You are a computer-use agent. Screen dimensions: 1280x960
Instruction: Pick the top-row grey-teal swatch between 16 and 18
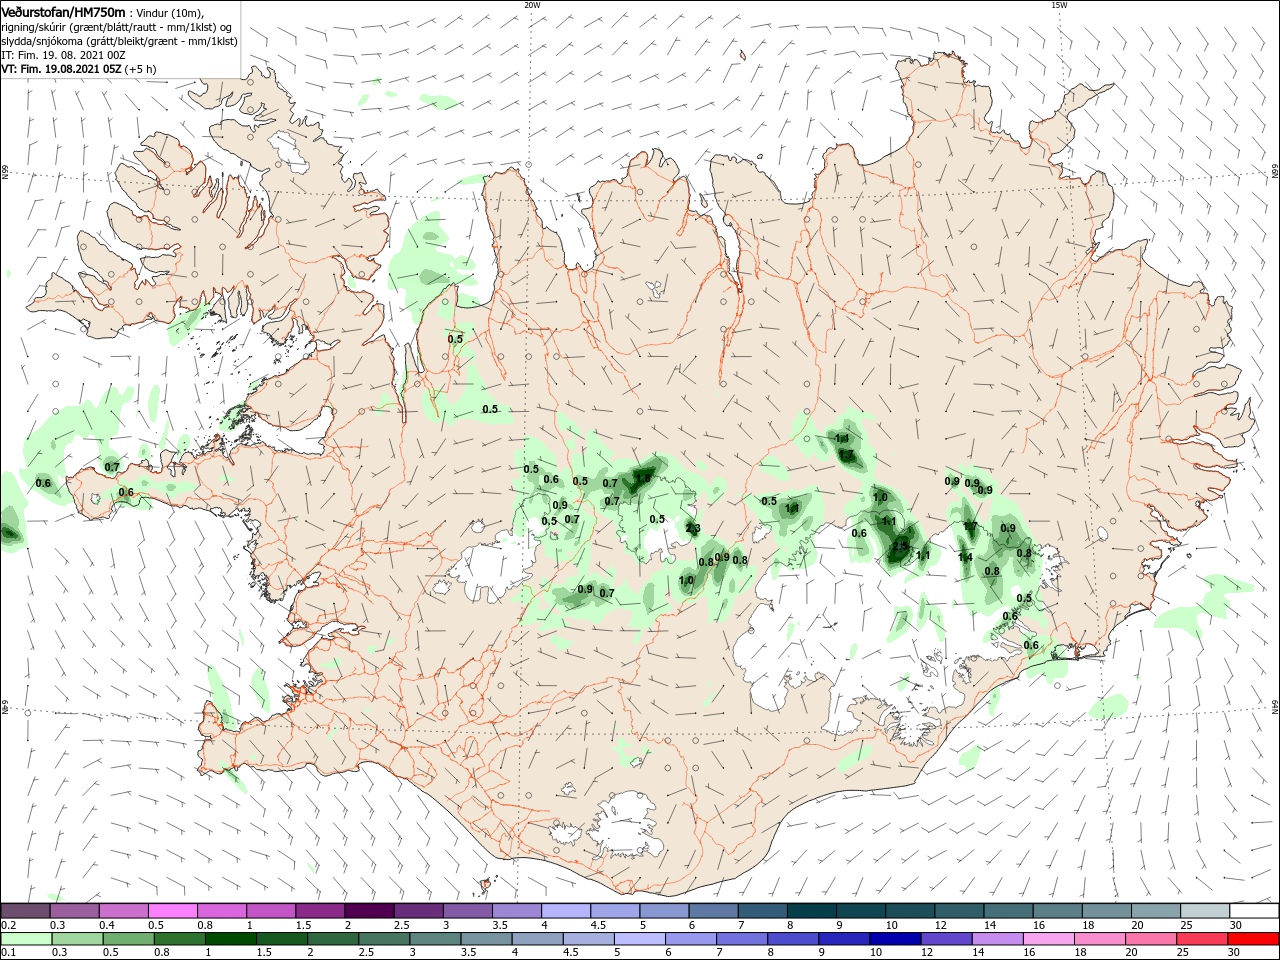tap(1059, 911)
